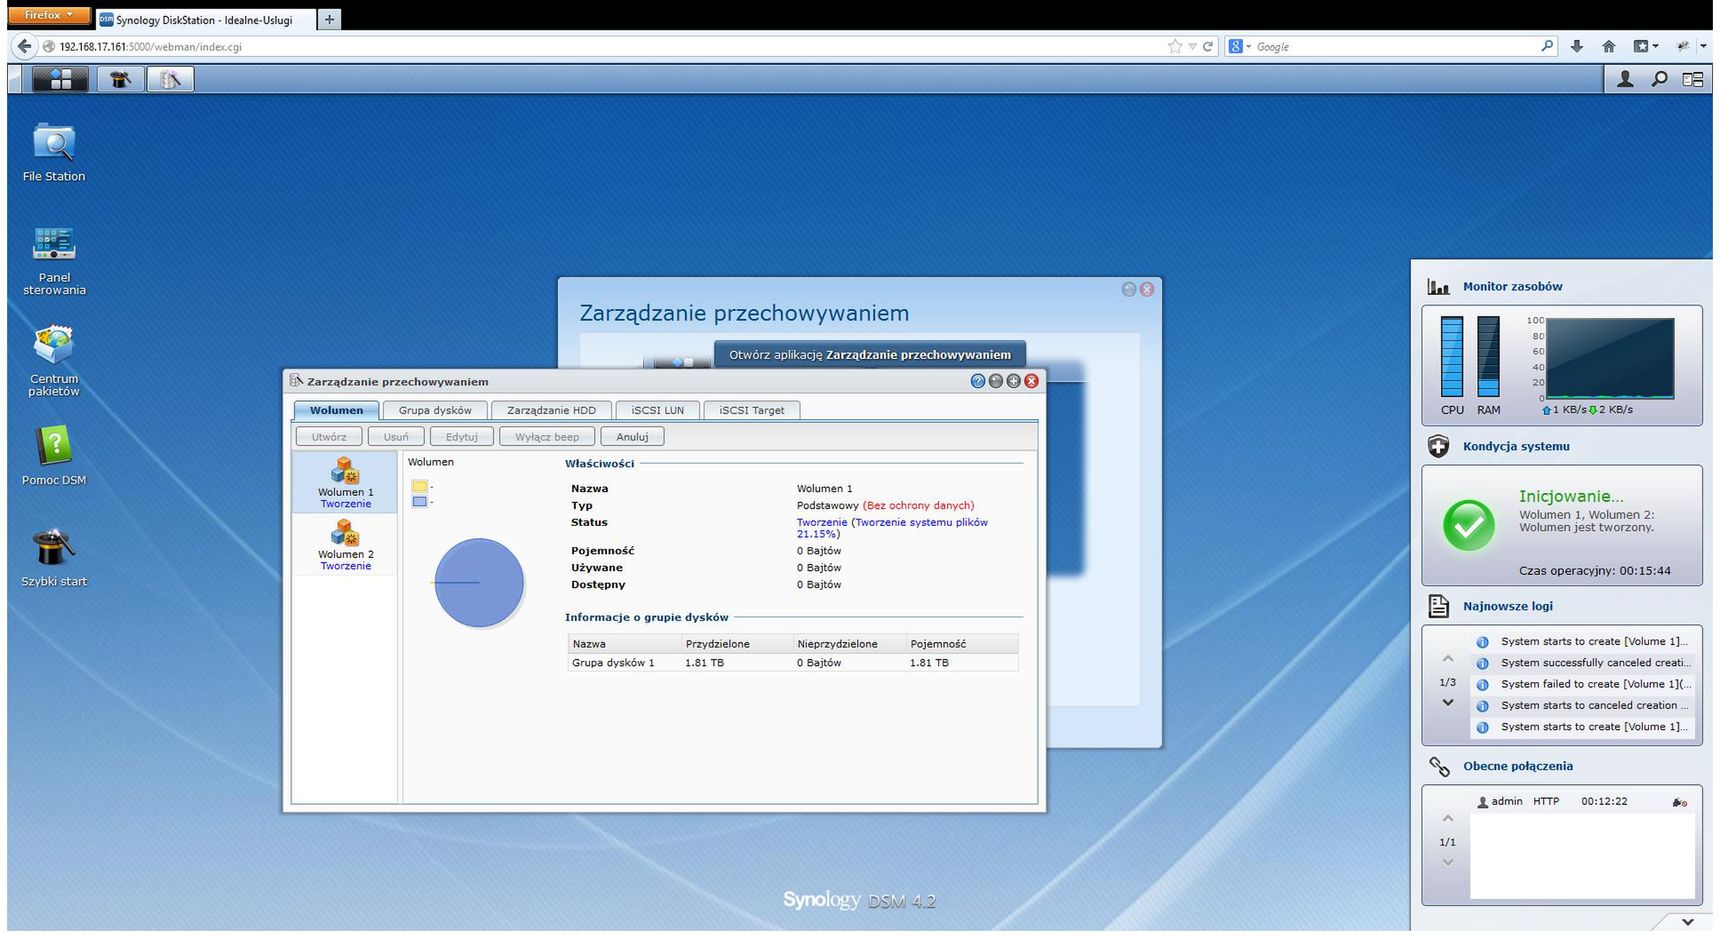Switch to the Wolumen tab
1720x938 pixels.
point(336,410)
